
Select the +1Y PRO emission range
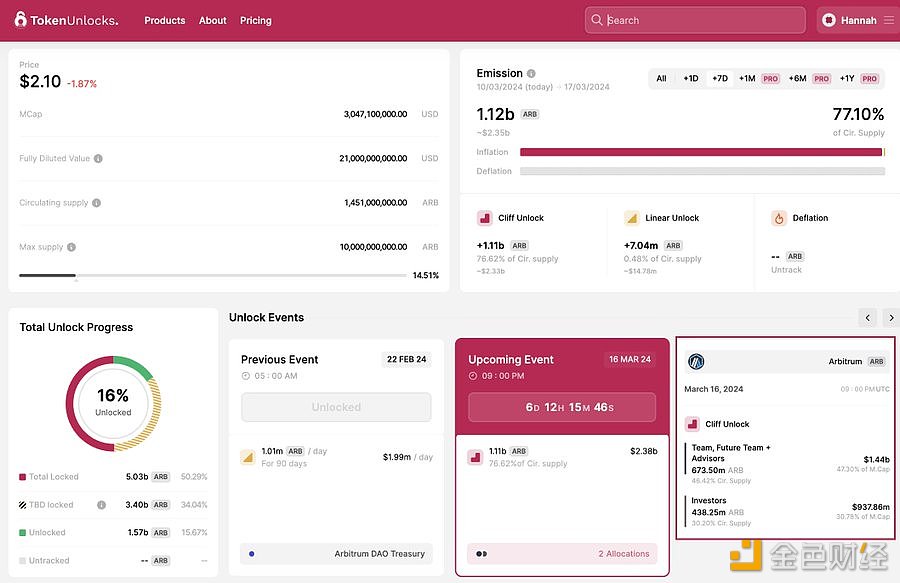tap(859, 79)
